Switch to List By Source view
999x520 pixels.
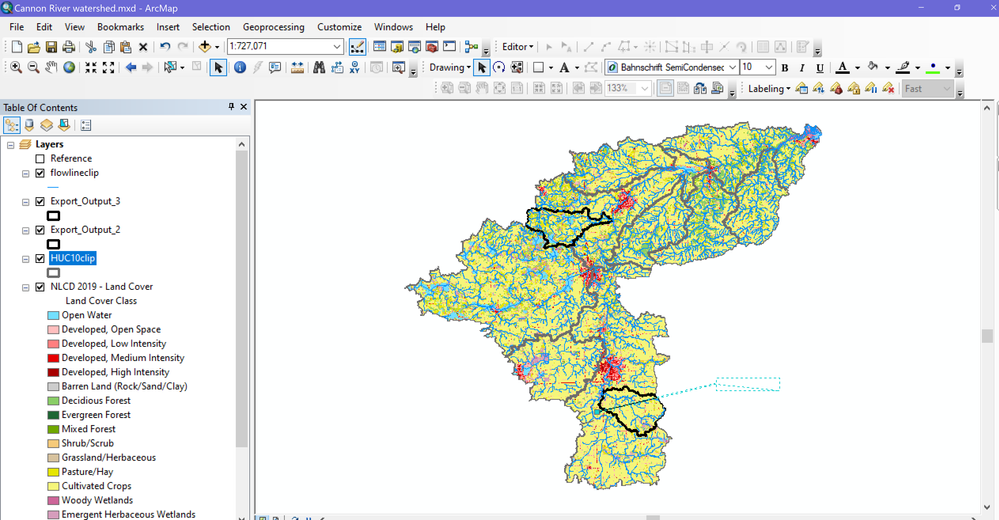(x=29, y=125)
